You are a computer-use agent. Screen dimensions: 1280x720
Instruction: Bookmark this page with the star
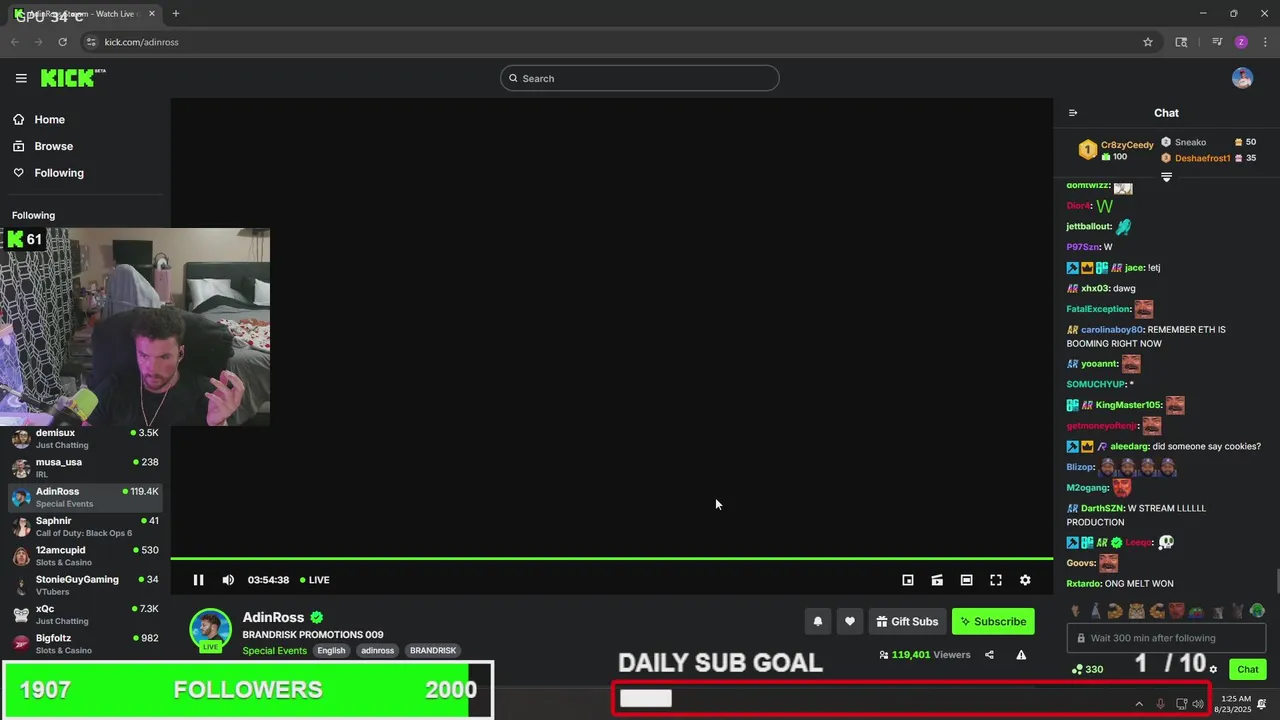pyautogui.click(x=1148, y=42)
